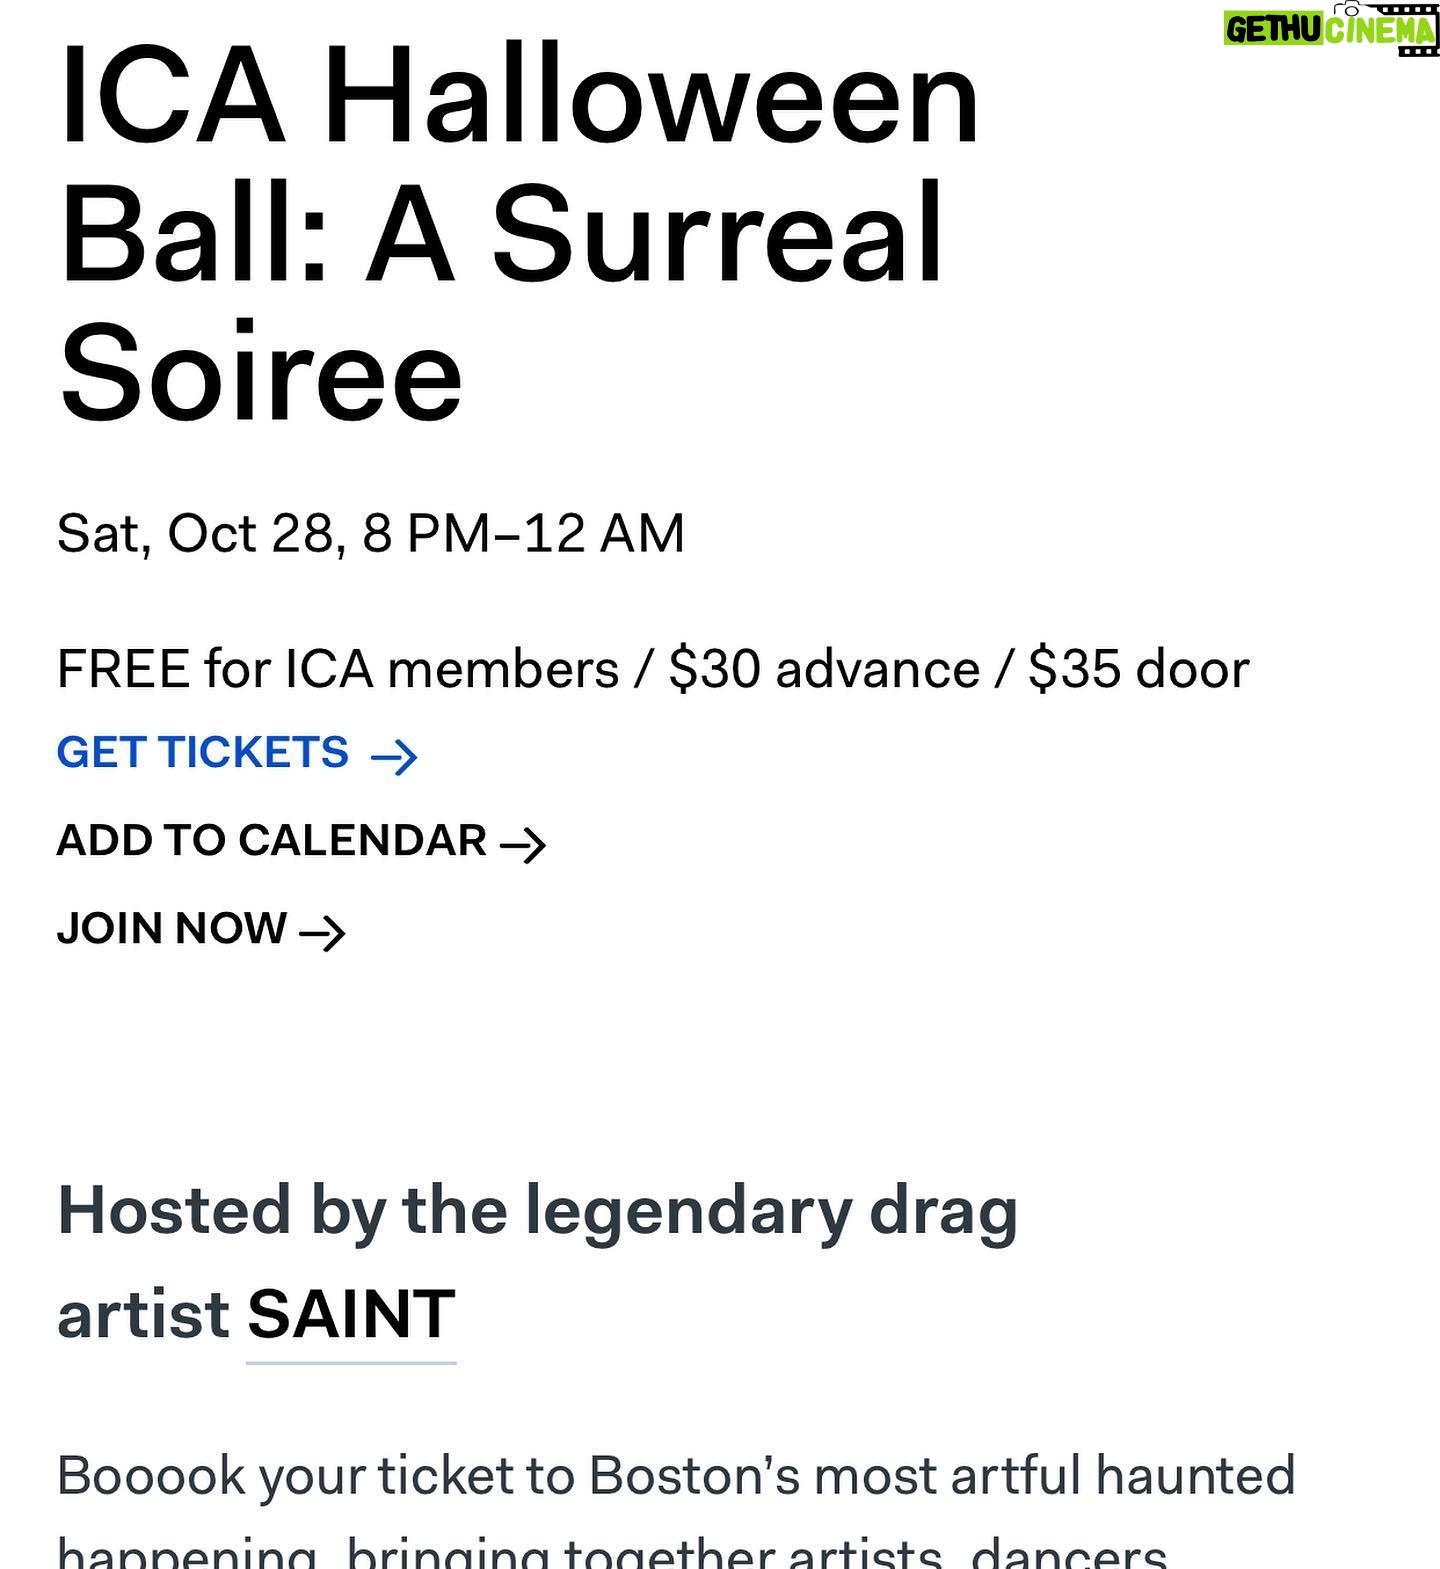Click the Ball: A Surreal heading line
Image resolution: width=1440 pixels, height=1569 pixels.
point(501,236)
